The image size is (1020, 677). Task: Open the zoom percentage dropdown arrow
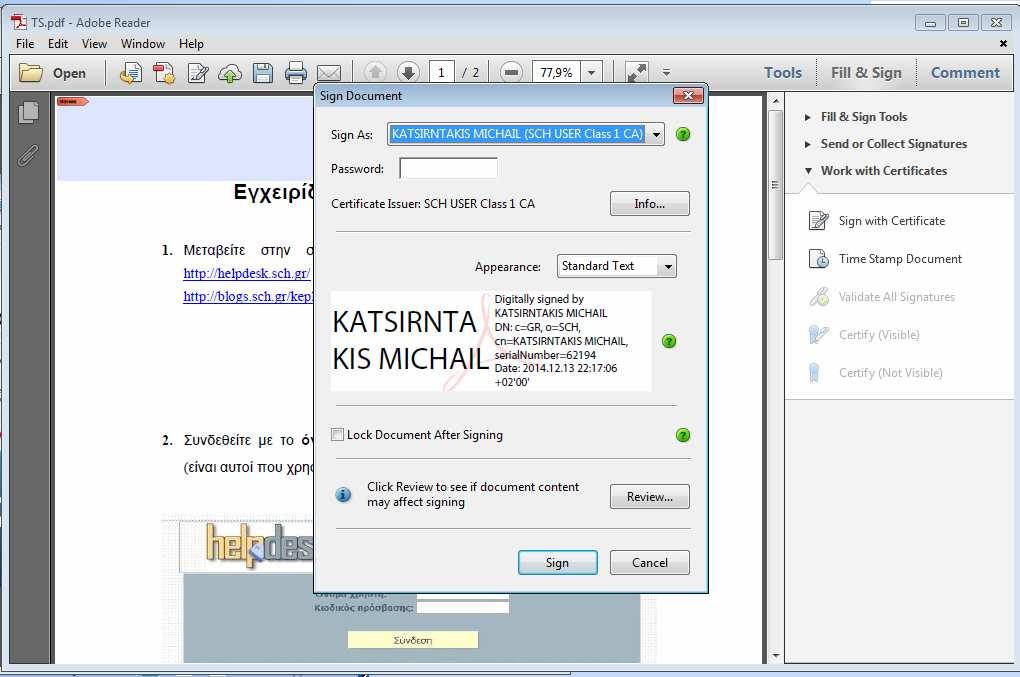click(591, 73)
